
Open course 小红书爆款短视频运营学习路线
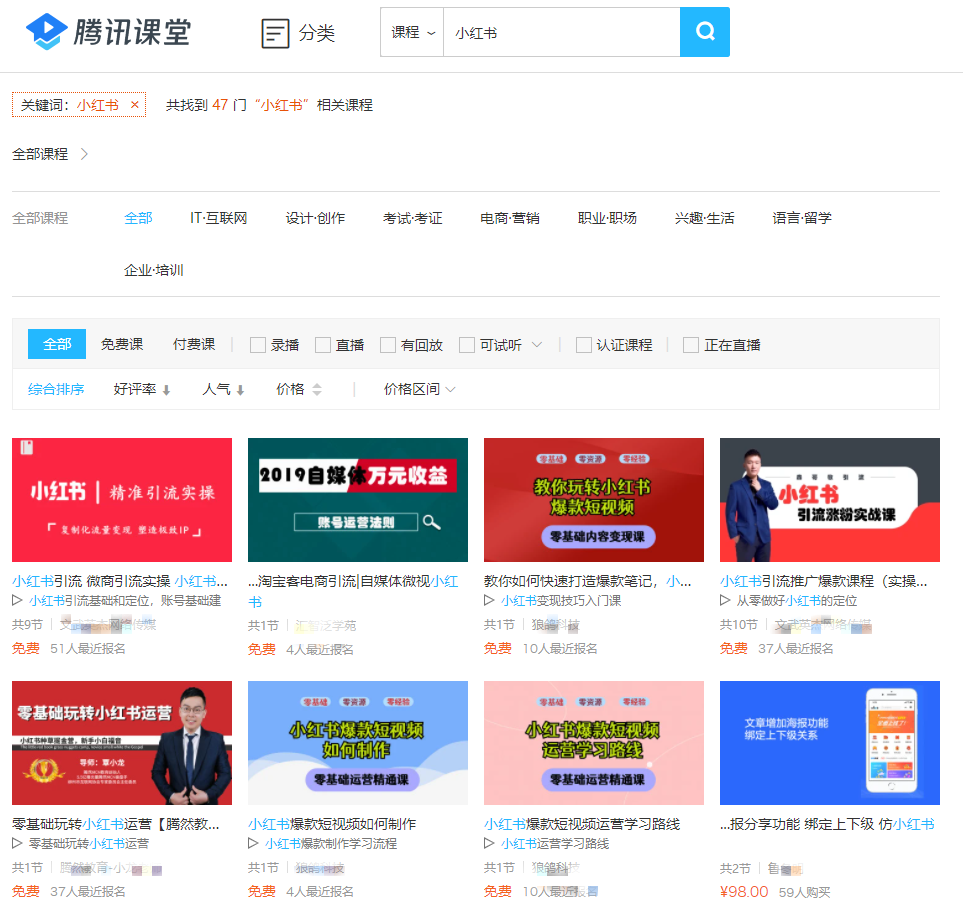point(582,824)
